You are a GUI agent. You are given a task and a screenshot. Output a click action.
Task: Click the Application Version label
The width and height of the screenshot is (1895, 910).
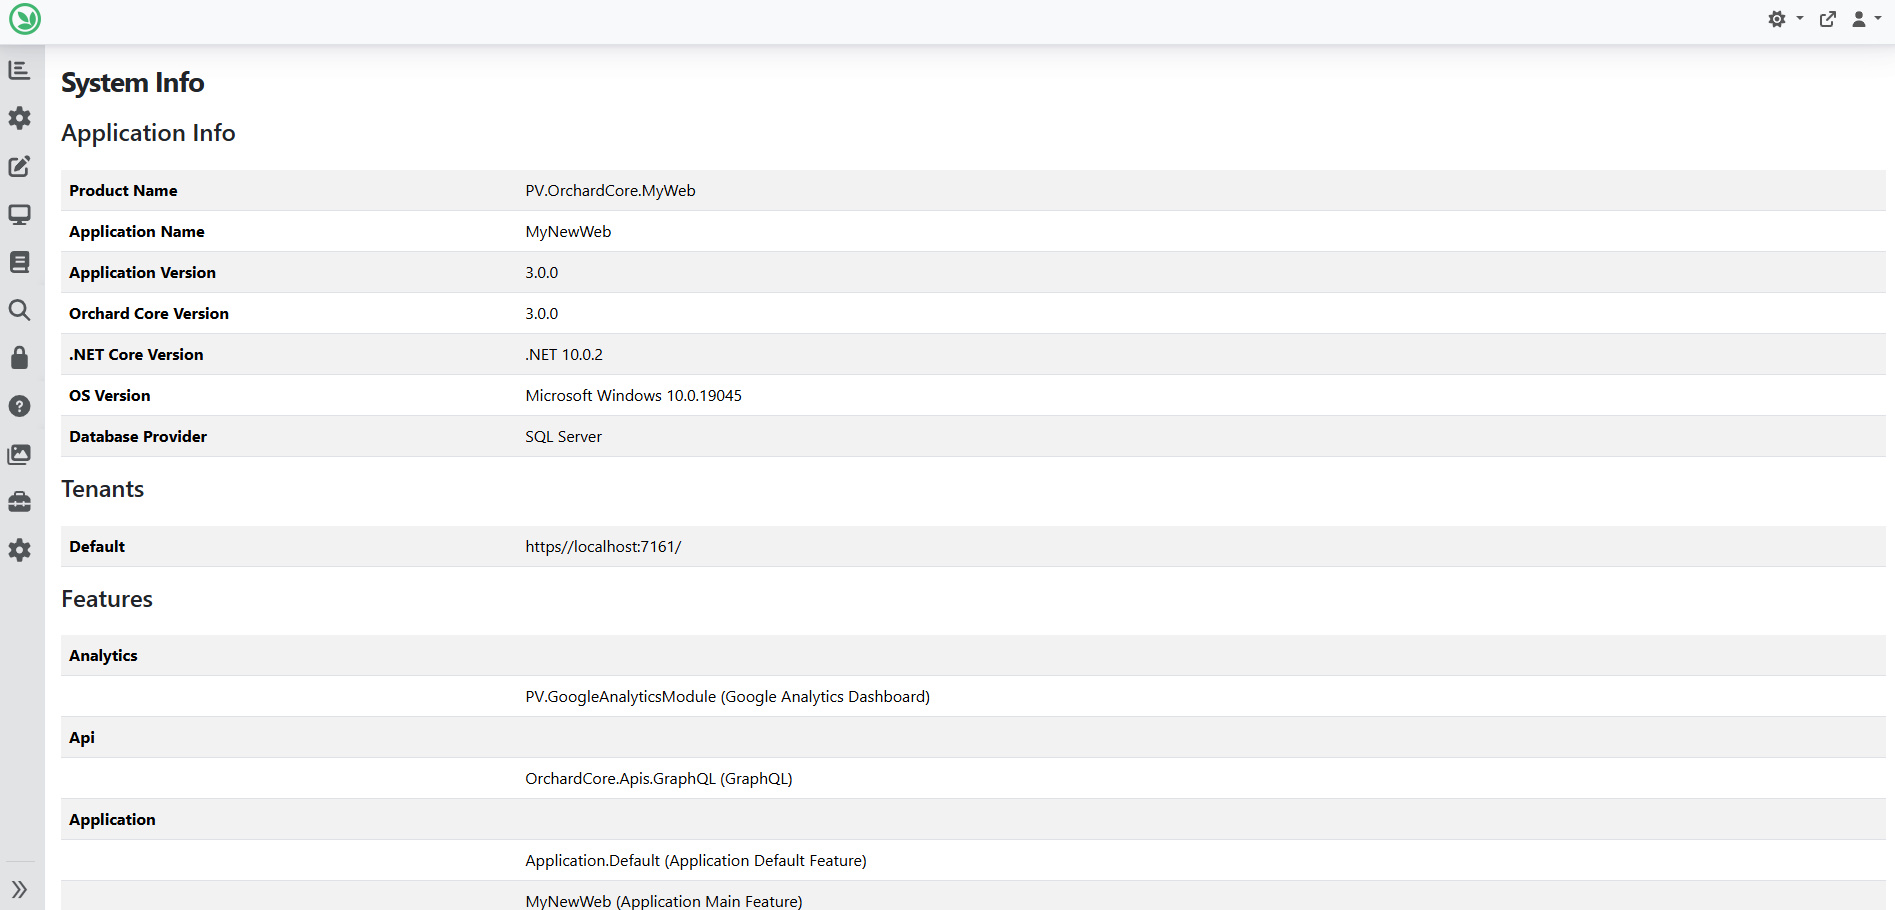tap(142, 273)
